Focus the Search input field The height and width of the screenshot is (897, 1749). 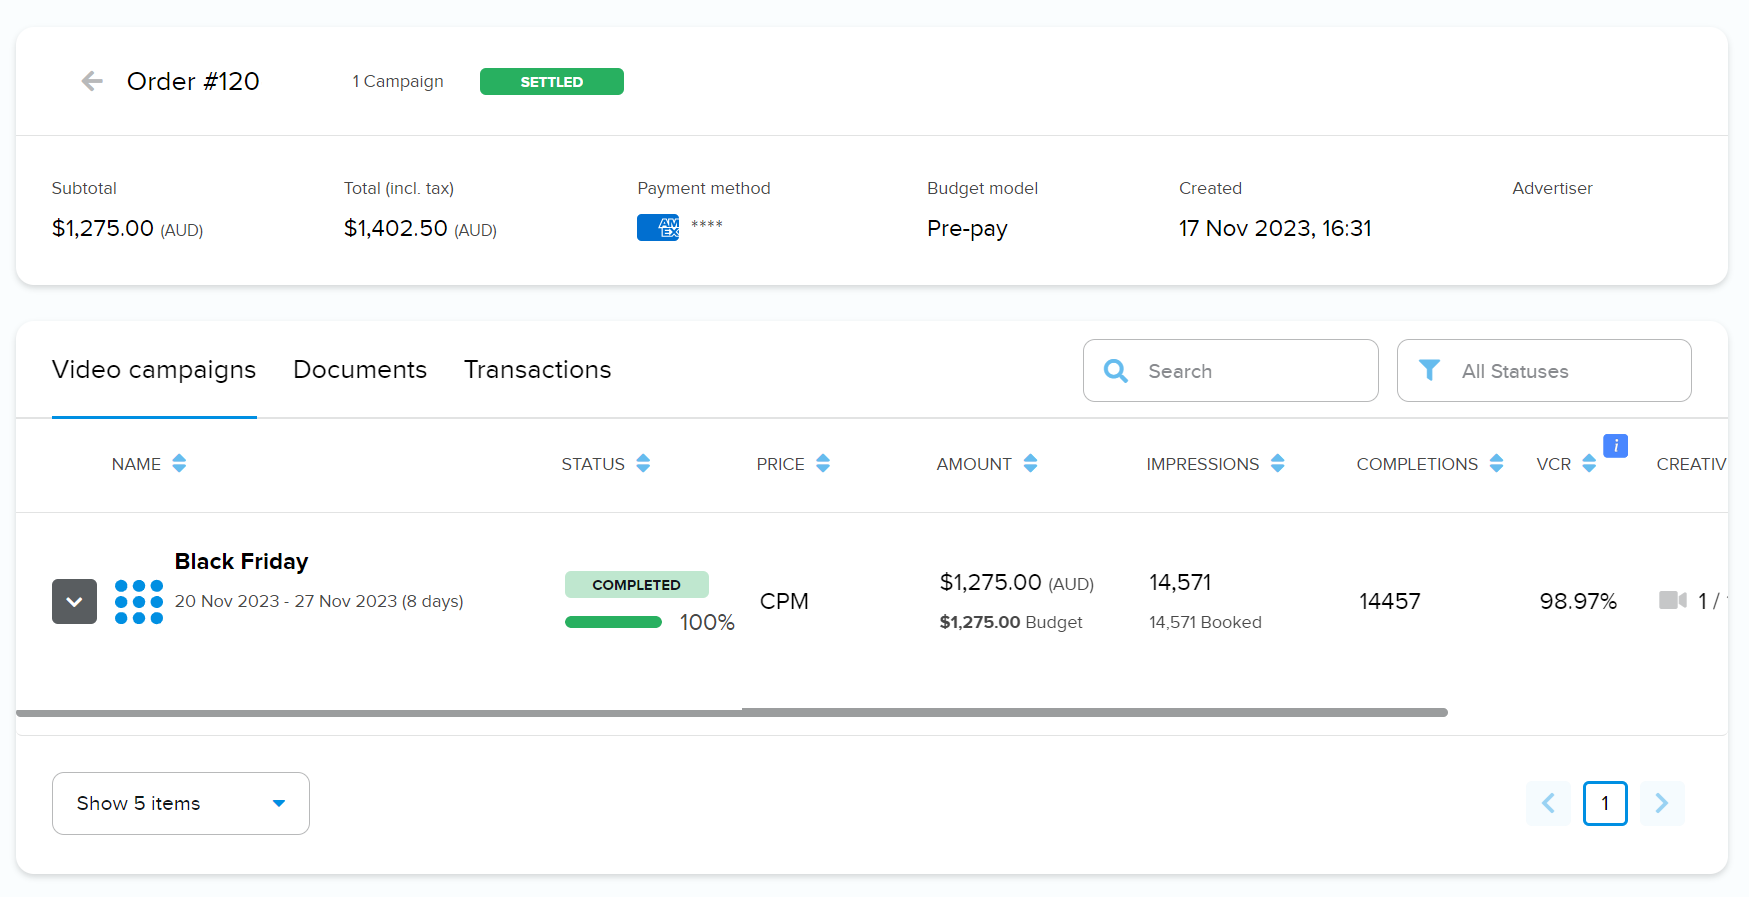tap(1231, 371)
